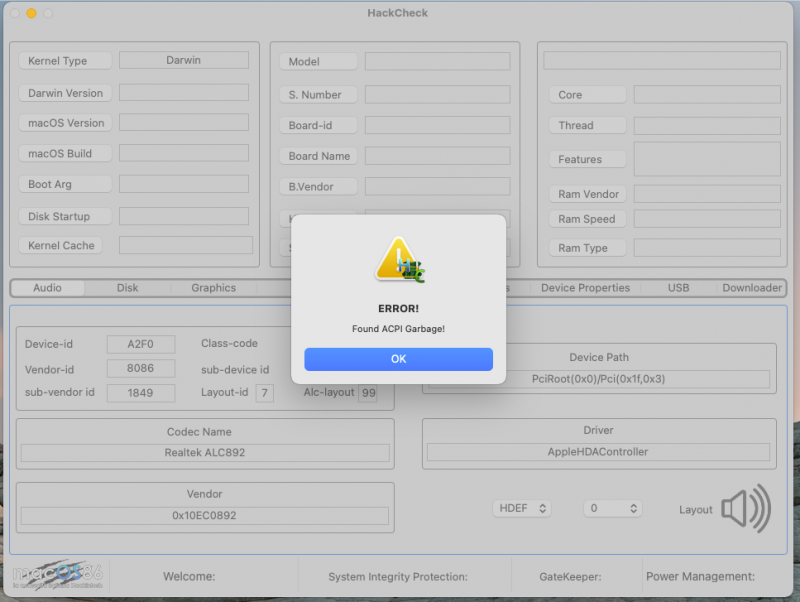Switch to the Device Properties tab

585,288
